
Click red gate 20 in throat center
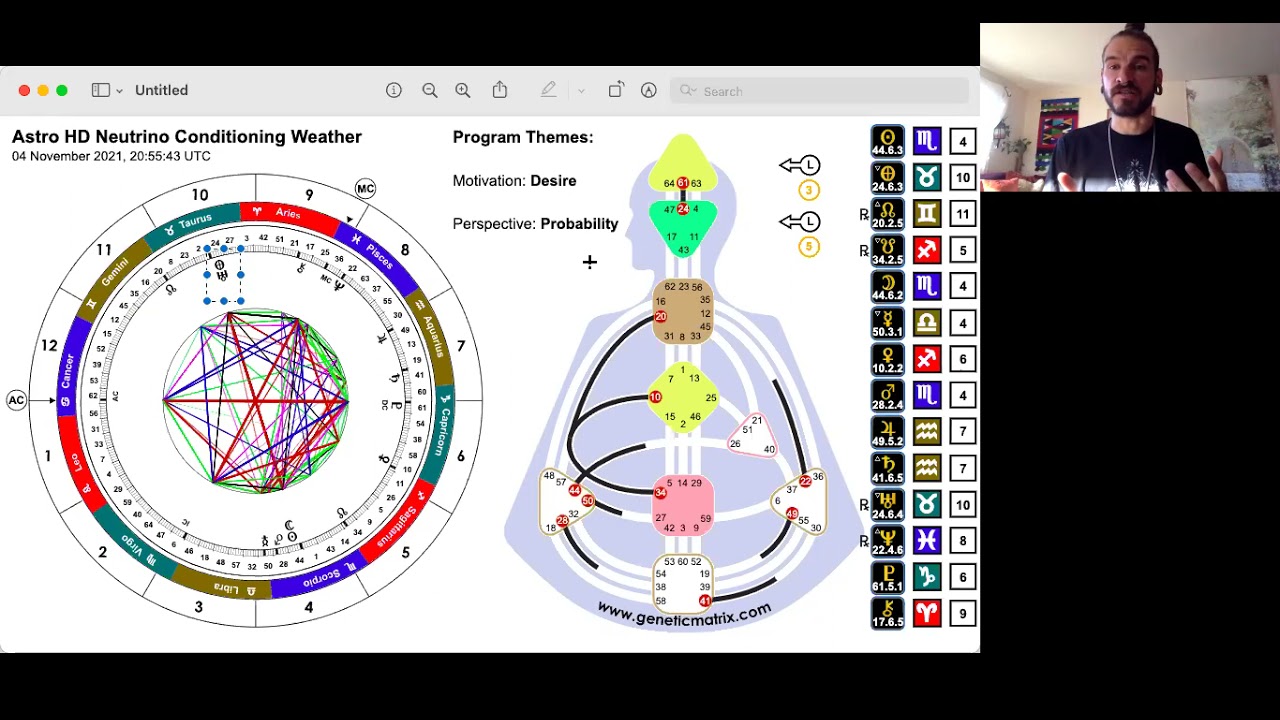(660, 317)
